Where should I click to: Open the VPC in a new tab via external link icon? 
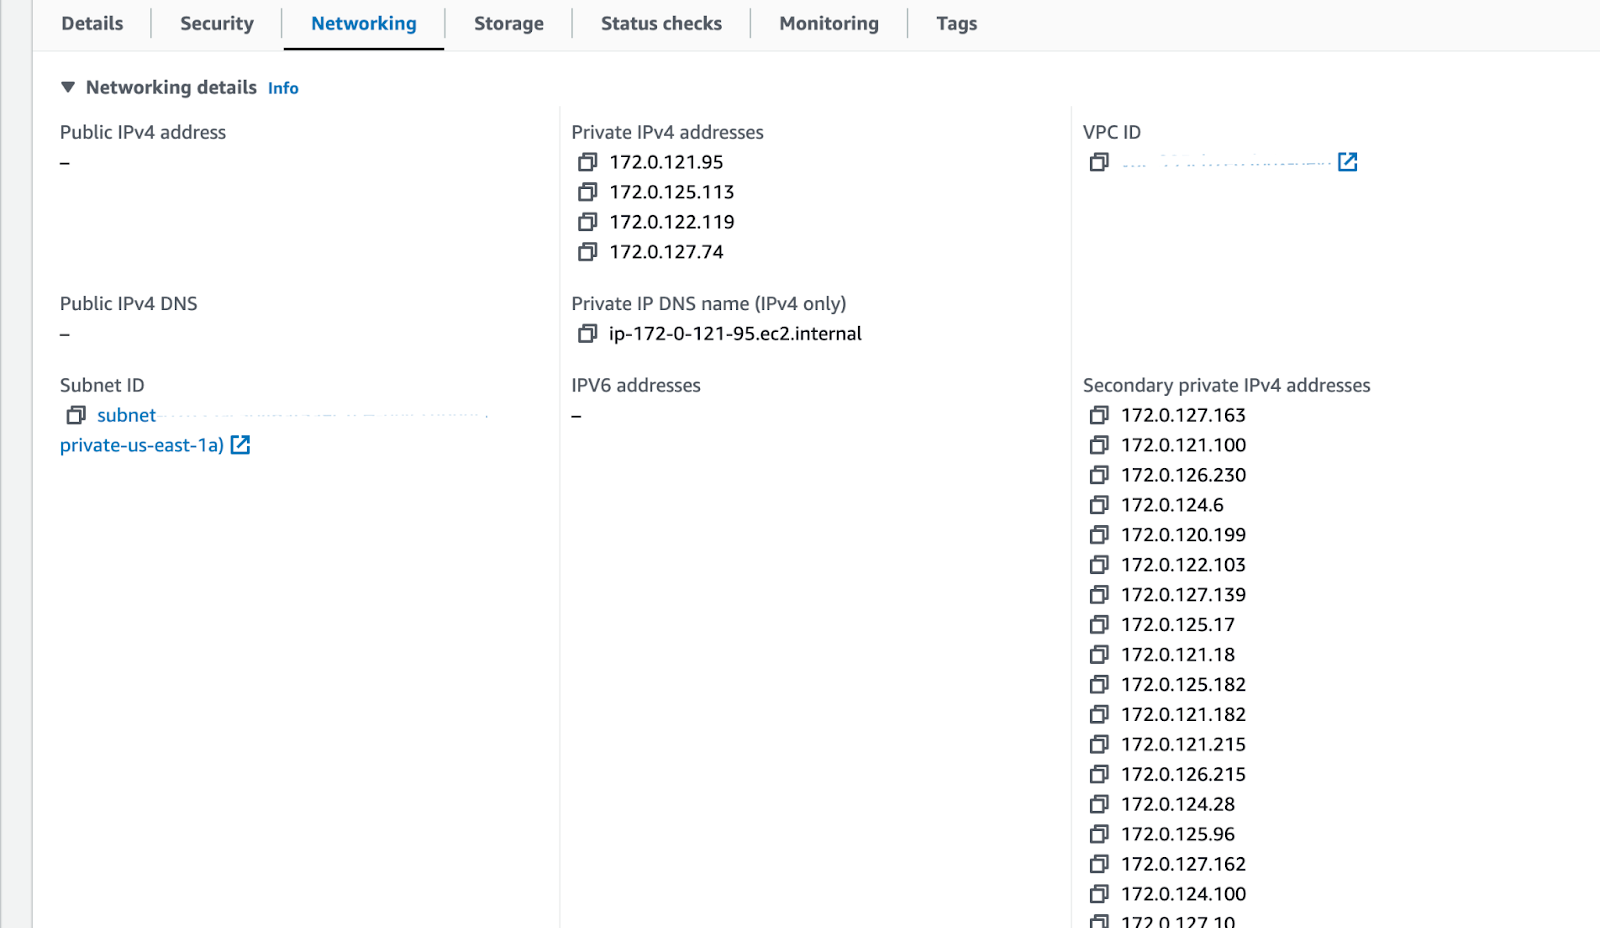(1348, 162)
